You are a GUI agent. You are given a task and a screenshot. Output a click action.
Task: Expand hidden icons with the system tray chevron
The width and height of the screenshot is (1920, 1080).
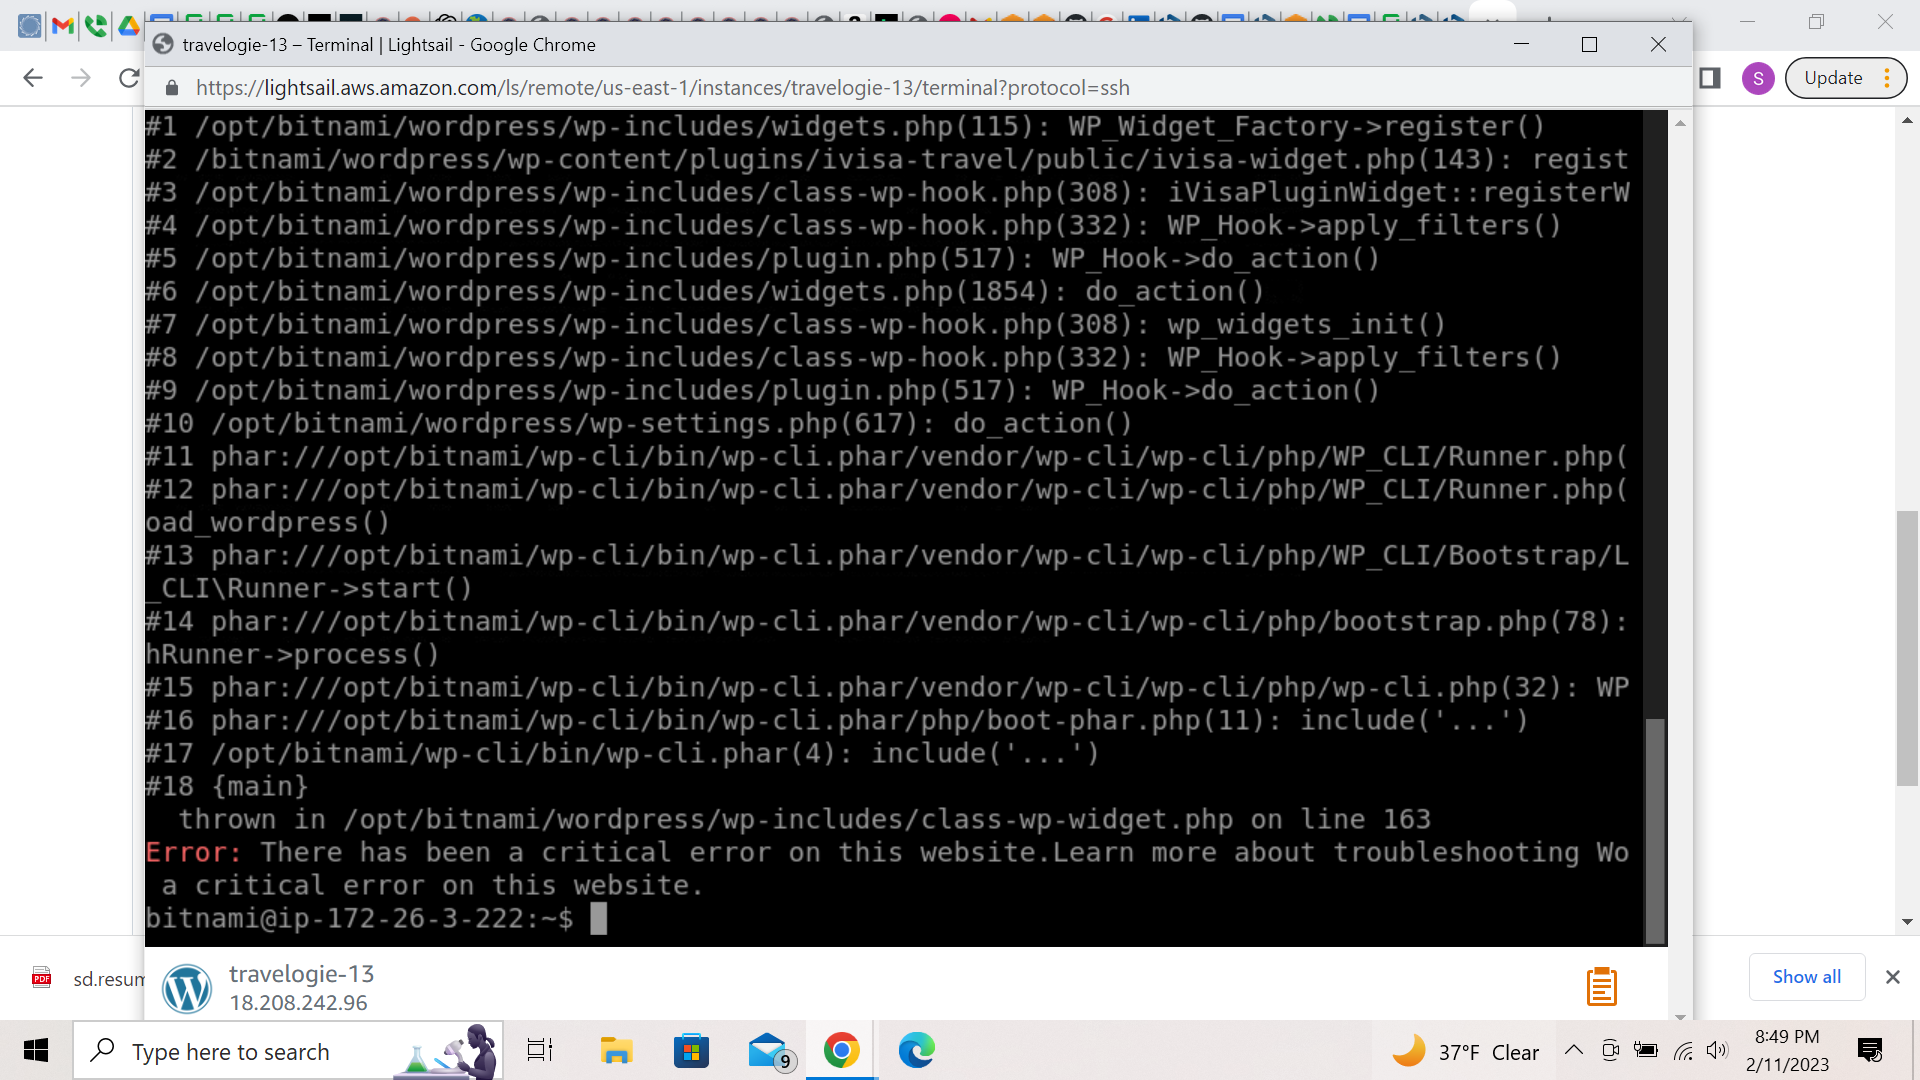[x=1573, y=1051]
